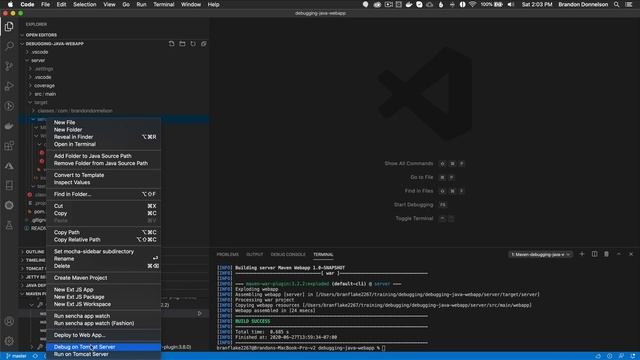Choose Set mocha-sidebar subdirectory
The width and height of the screenshot is (640, 360).
pos(104,251)
